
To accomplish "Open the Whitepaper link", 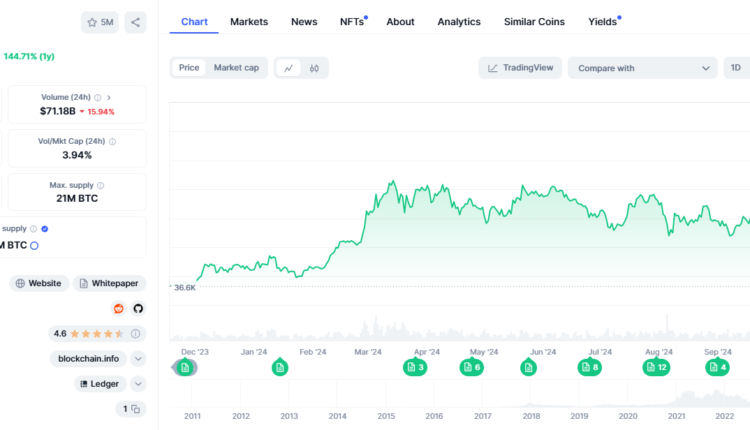I will click(109, 283).
